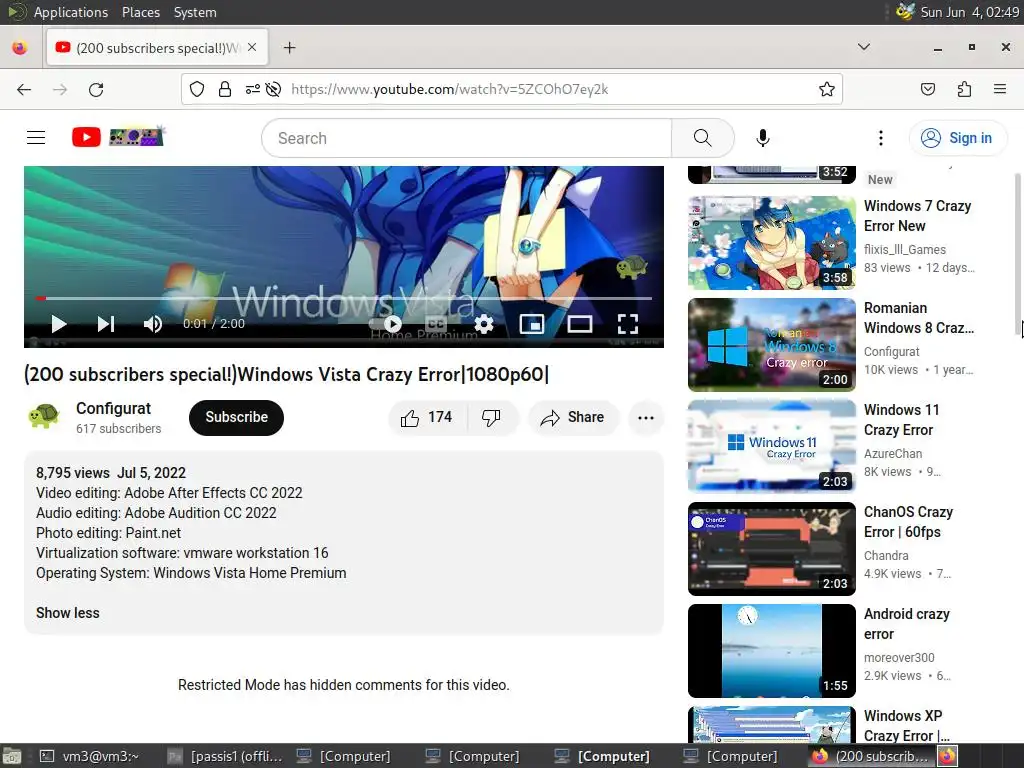Open Configurat channel name link
The width and height of the screenshot is (1024, 768).
pos(114,408)
